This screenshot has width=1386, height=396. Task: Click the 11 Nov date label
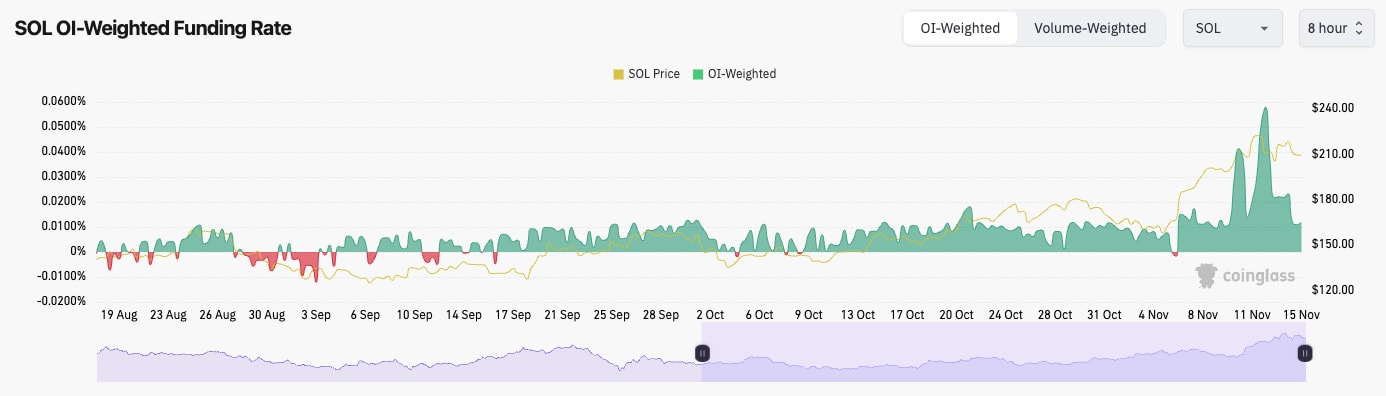click(x=1252, y=315)
